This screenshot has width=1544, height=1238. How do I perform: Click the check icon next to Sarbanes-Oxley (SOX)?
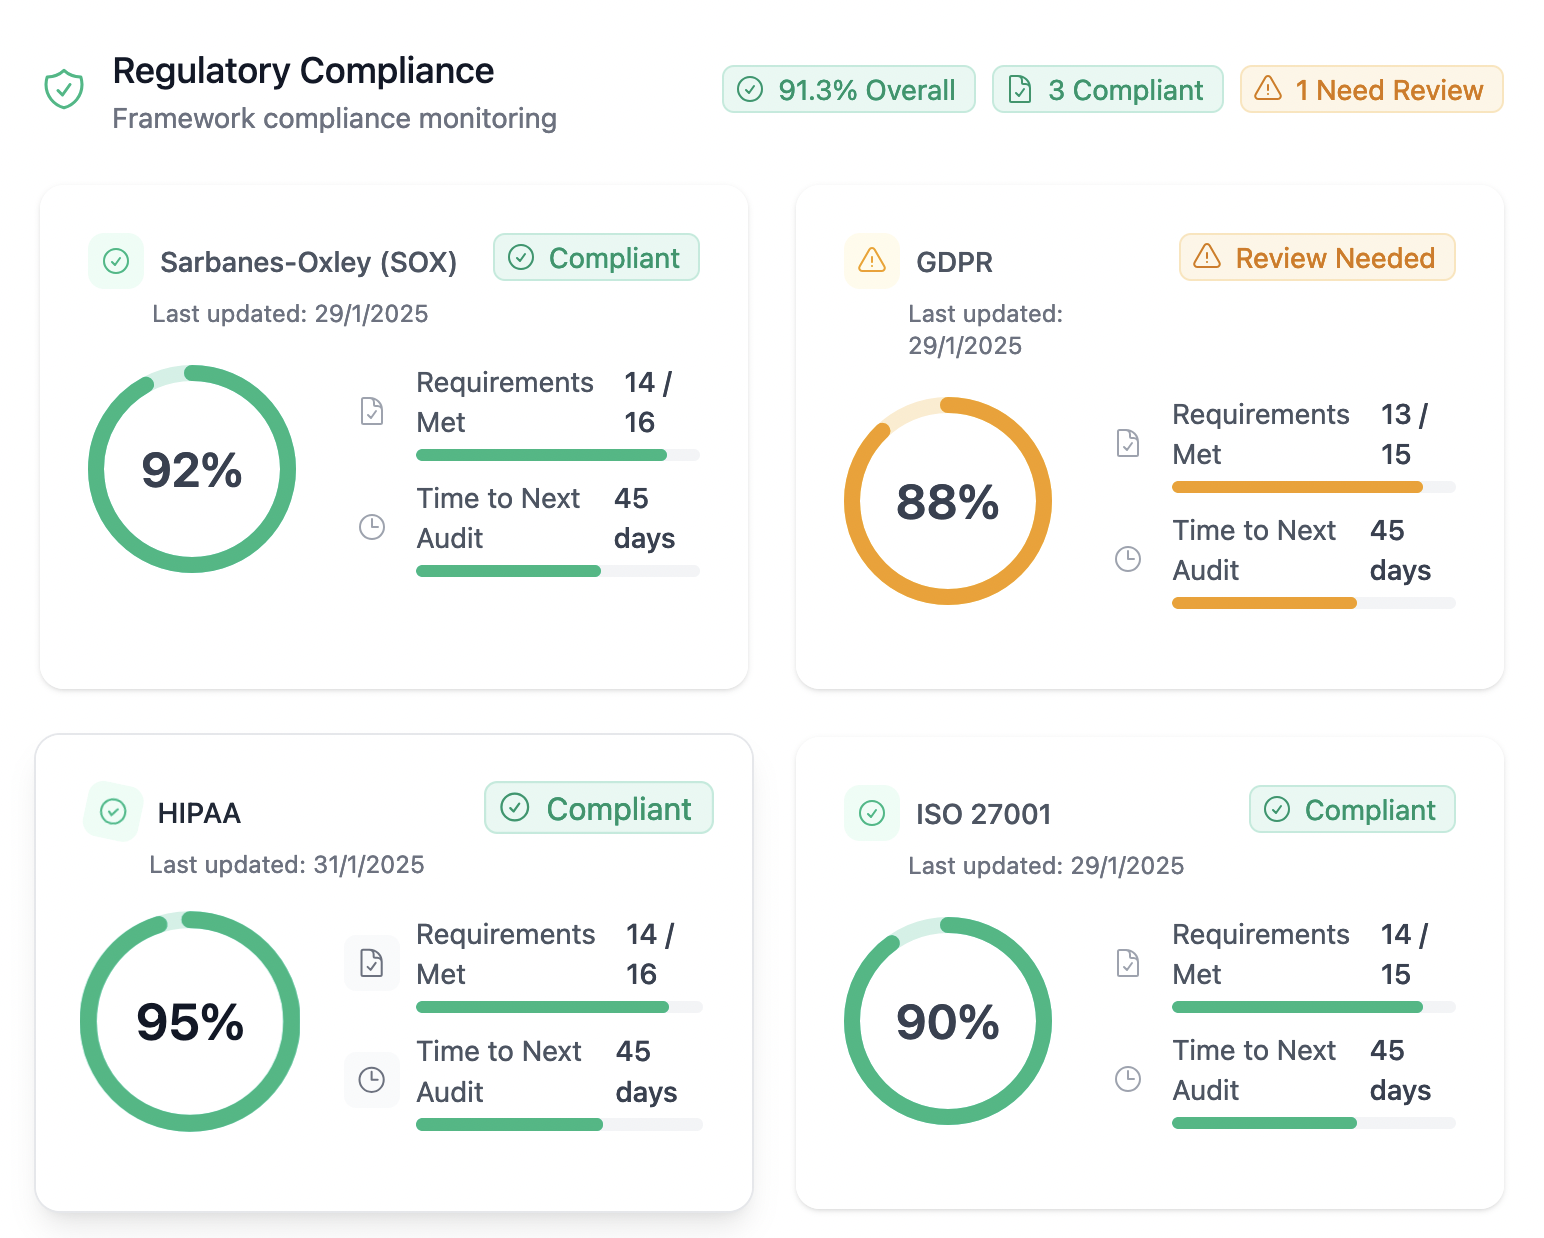coord(116,261)
